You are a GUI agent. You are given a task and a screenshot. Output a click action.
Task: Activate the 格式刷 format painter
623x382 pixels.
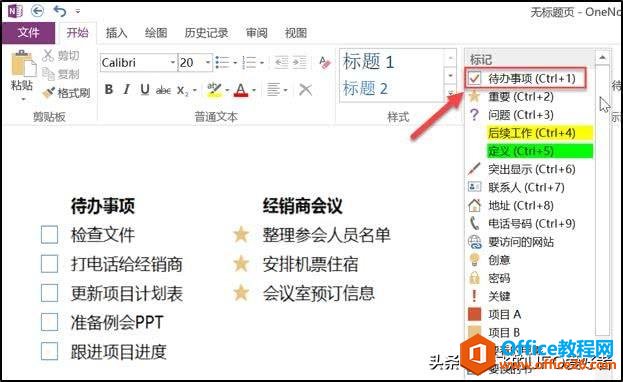click(x=66, y=93)
